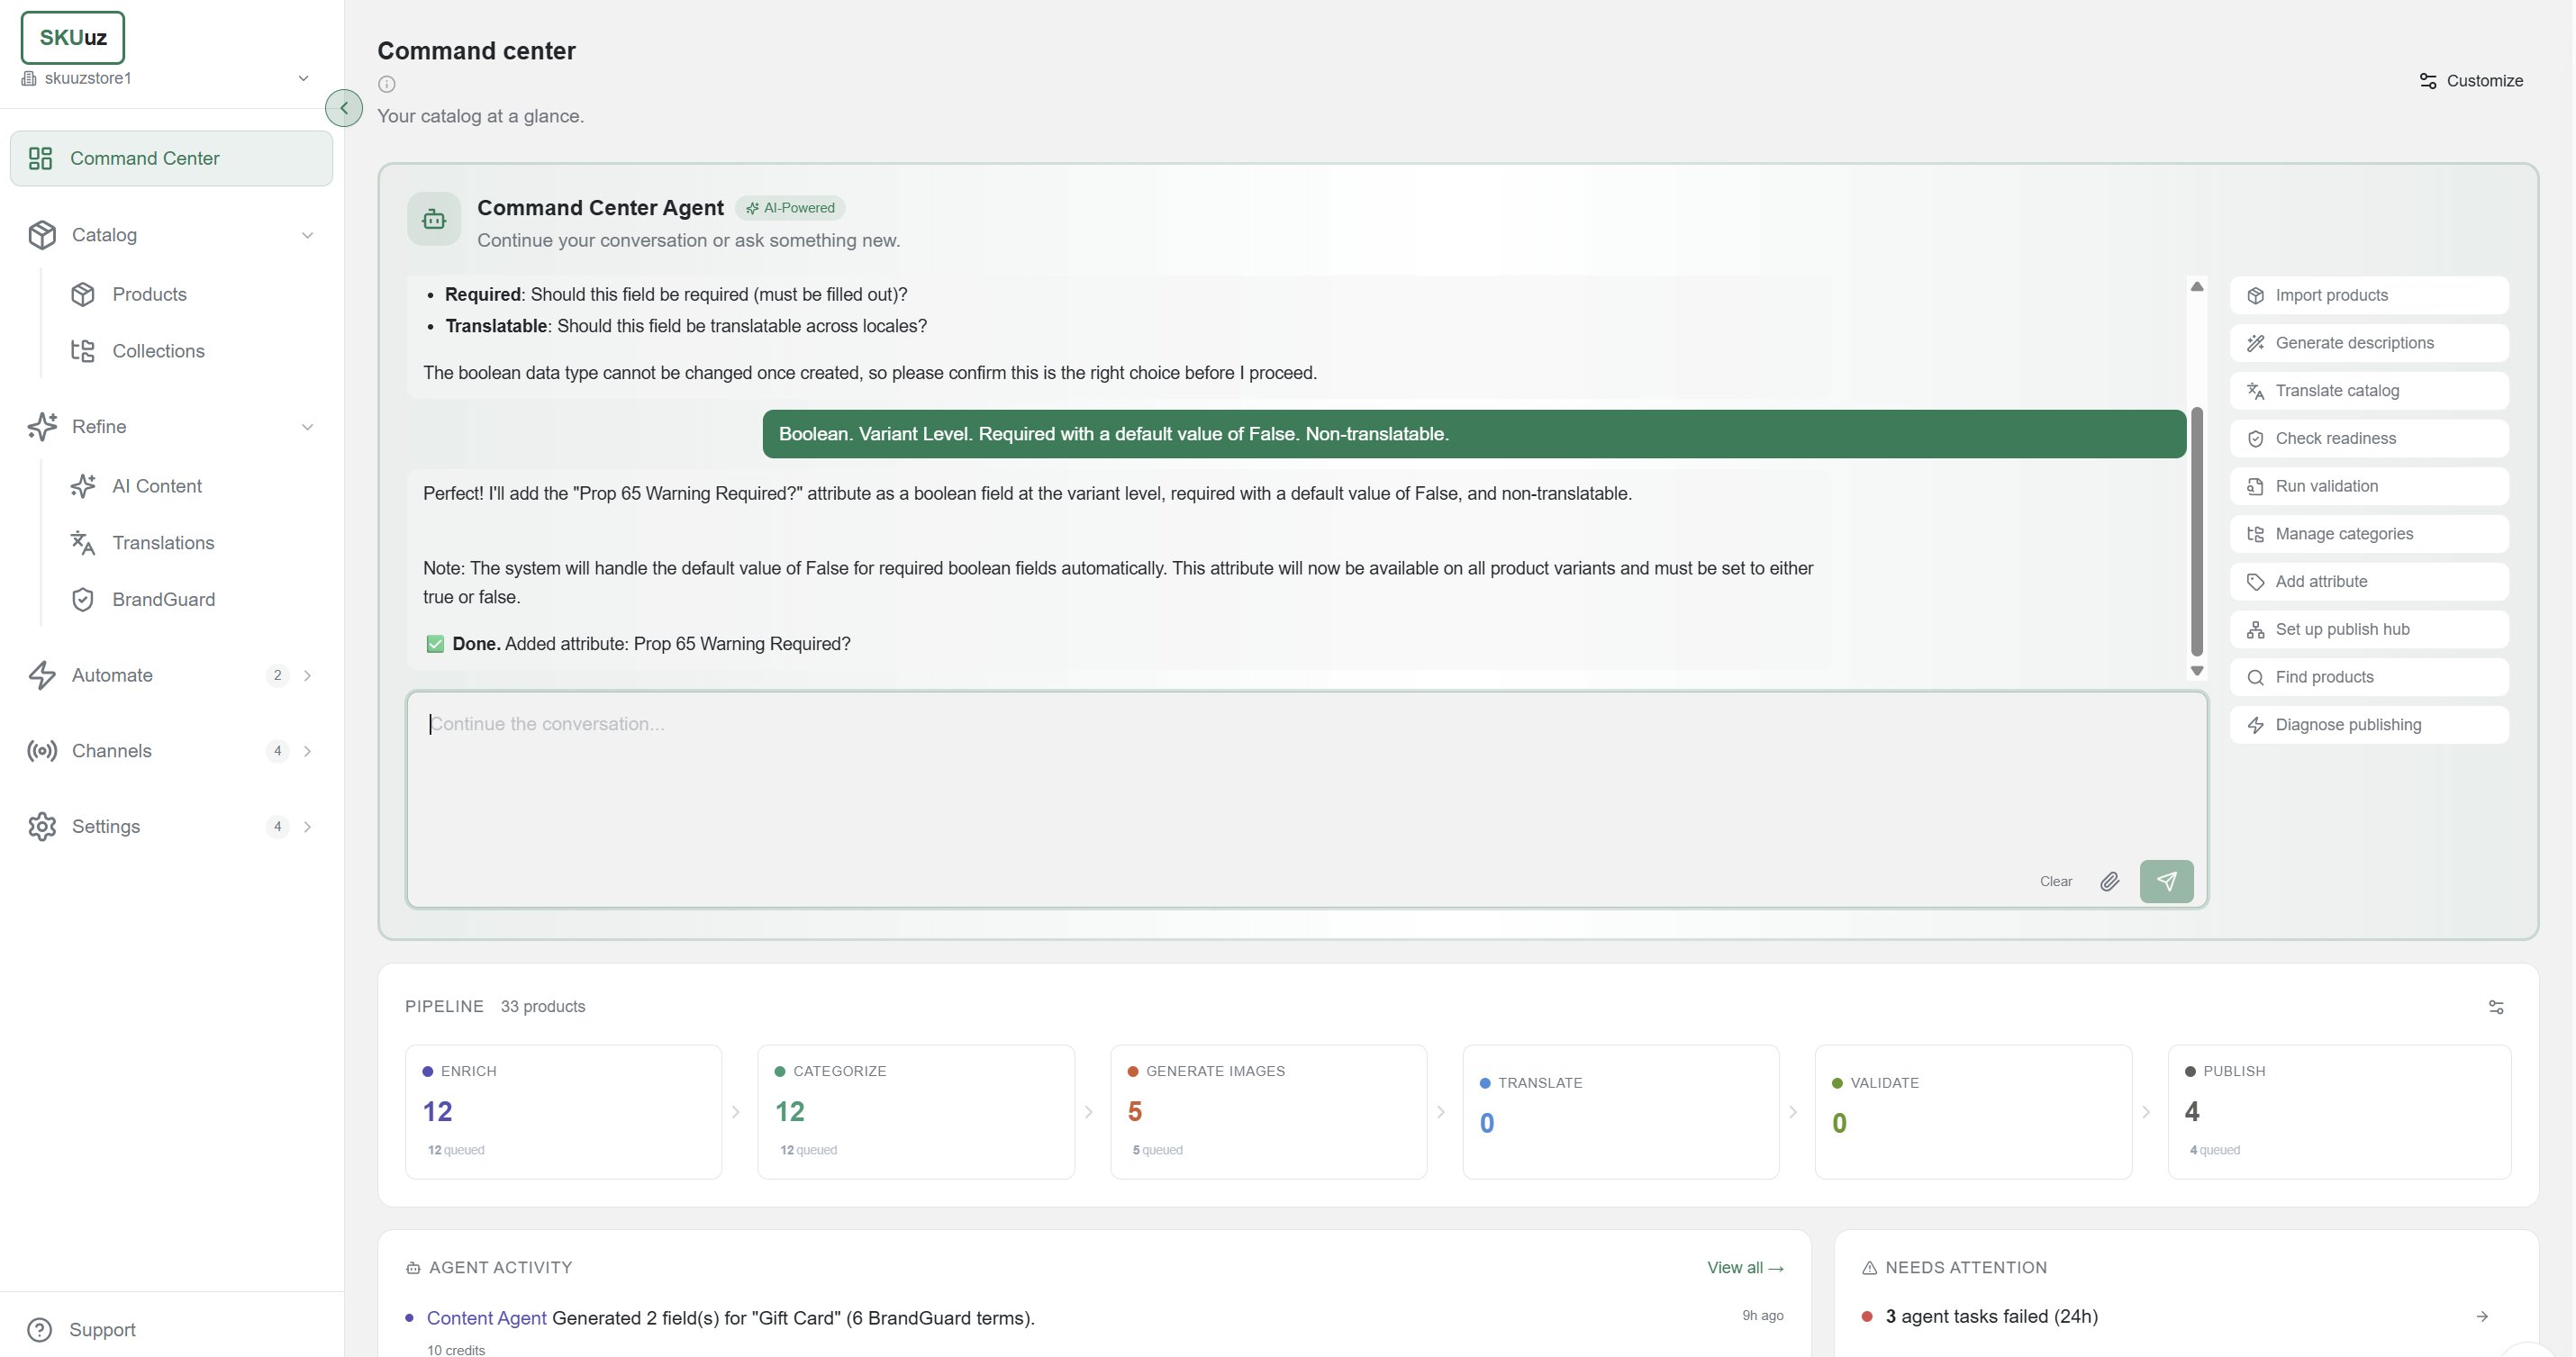Click the SKUuz logo
The width and height of the screenshot is (2576, 1357).
pyautogui.click(x=73, y=37)
